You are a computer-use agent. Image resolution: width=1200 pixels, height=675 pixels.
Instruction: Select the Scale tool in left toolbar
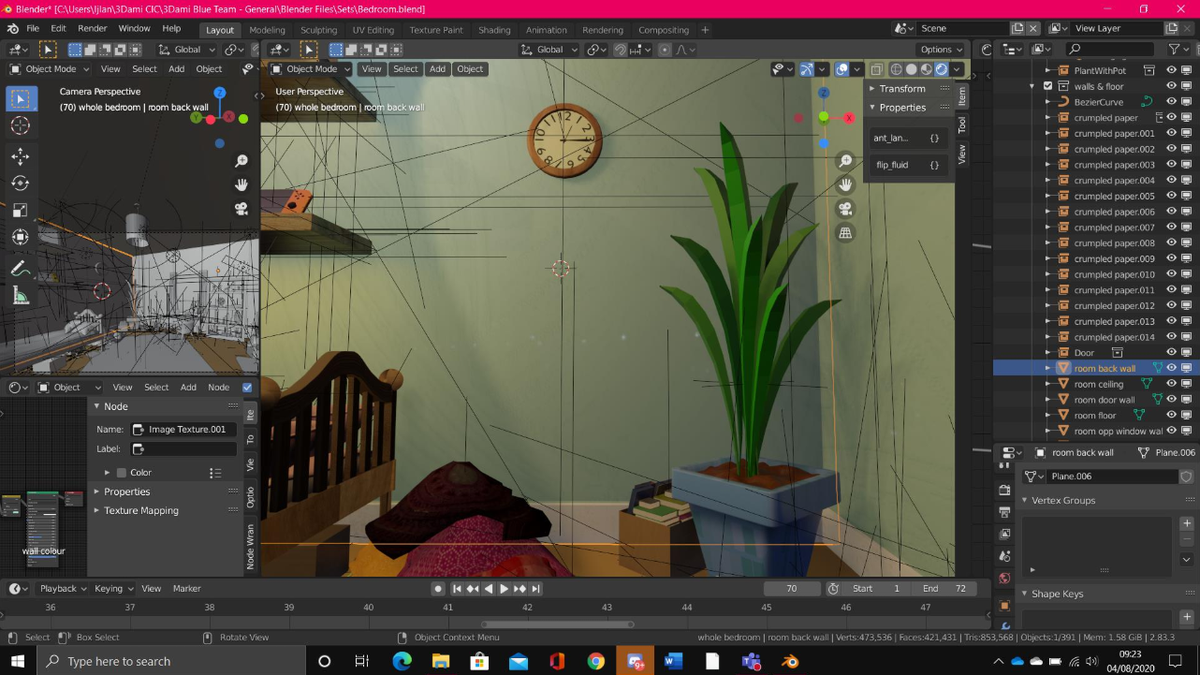click(x=21, y=210)
